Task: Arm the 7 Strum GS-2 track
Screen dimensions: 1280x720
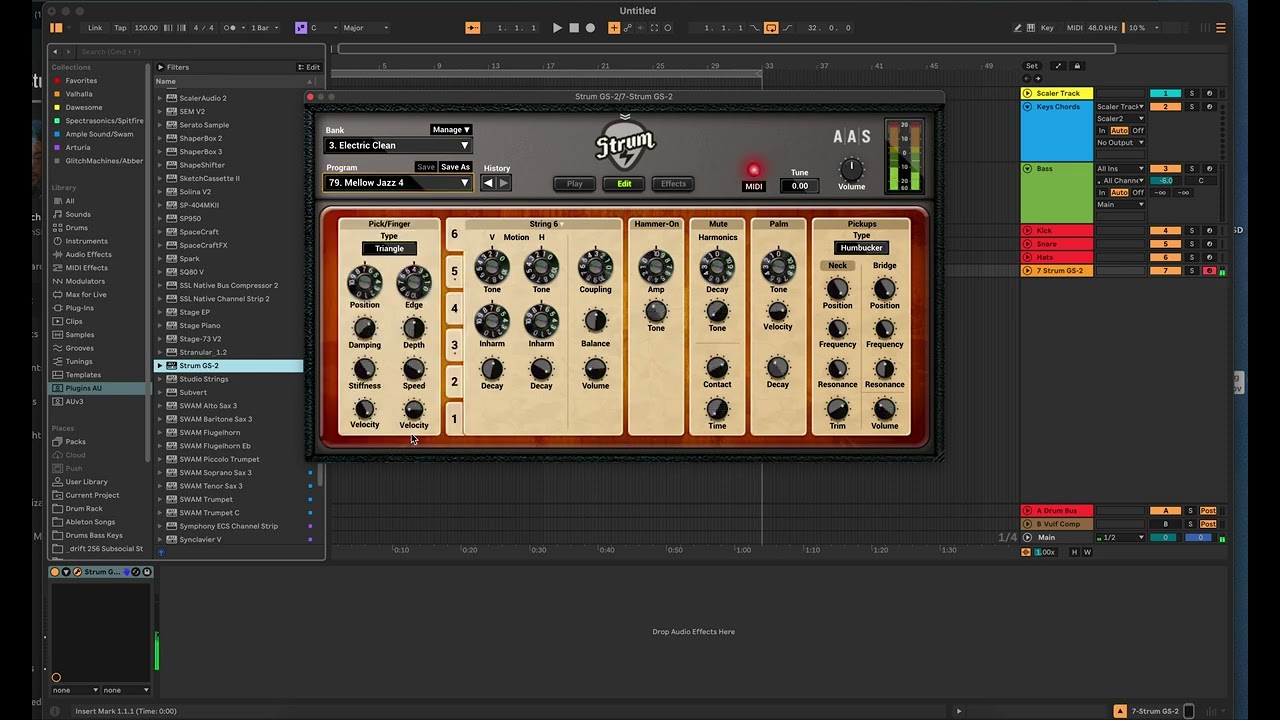Action: (x=1209, y=271)
